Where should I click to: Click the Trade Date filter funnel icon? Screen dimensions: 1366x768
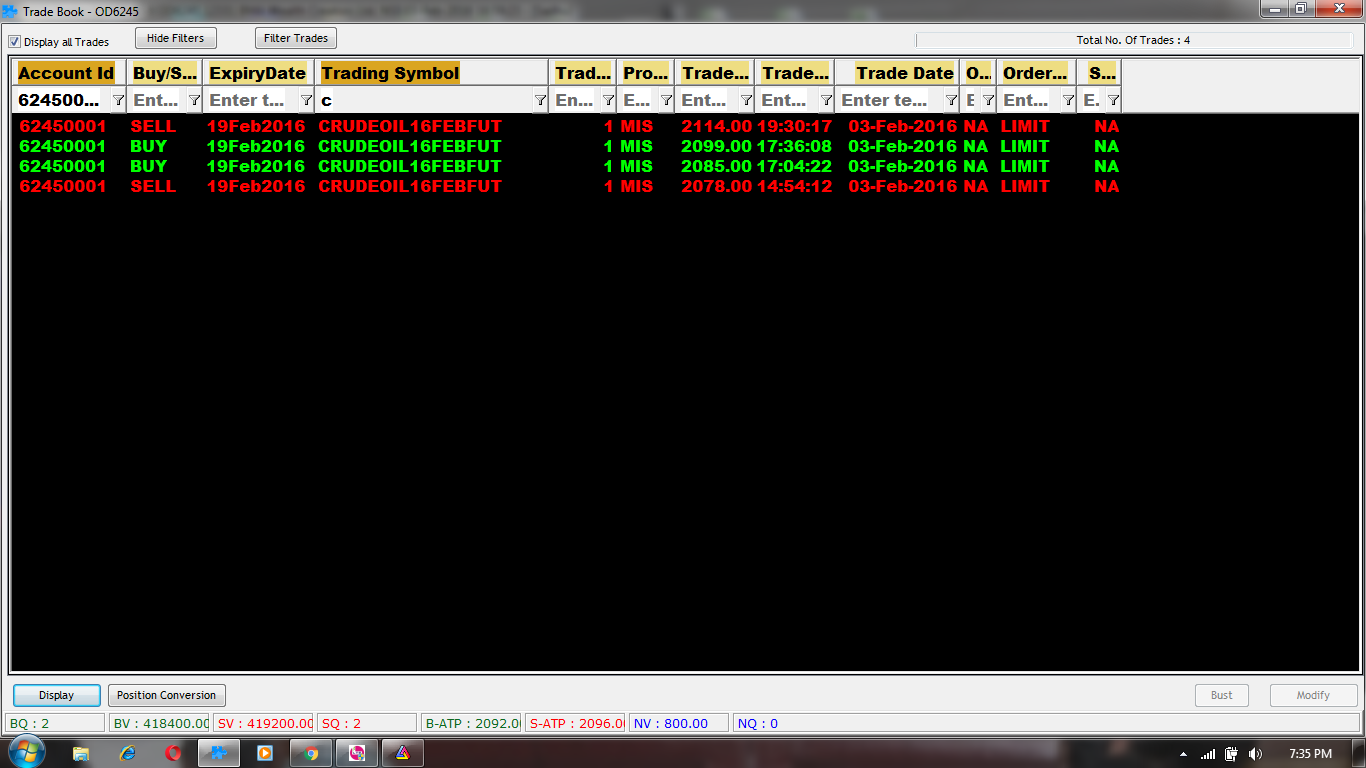pyautogui.click(x=951, y=100)
